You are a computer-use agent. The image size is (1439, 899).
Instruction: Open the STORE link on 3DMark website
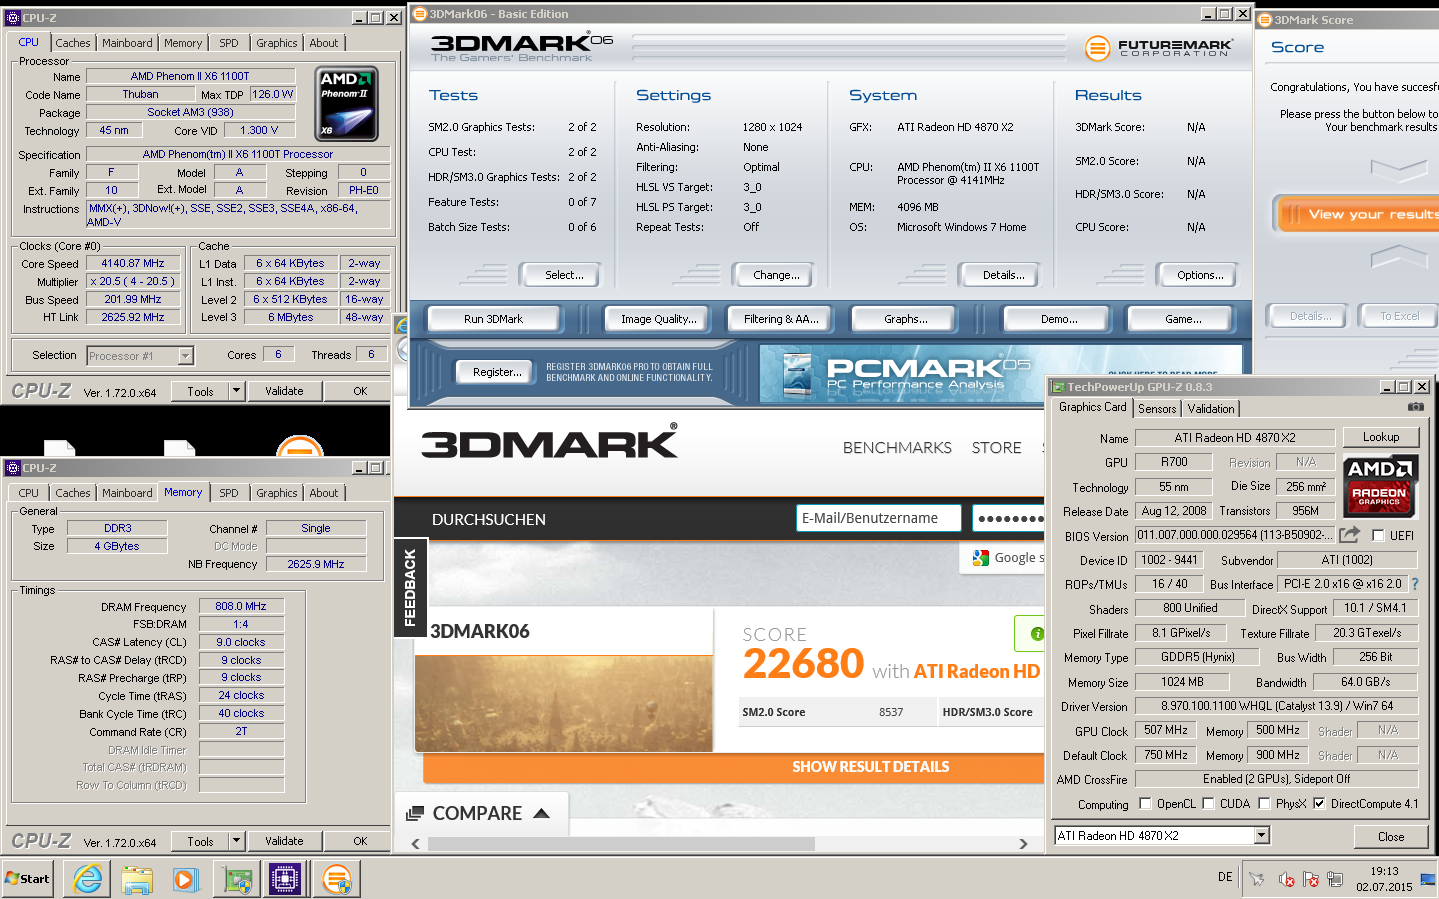point(996,448)
